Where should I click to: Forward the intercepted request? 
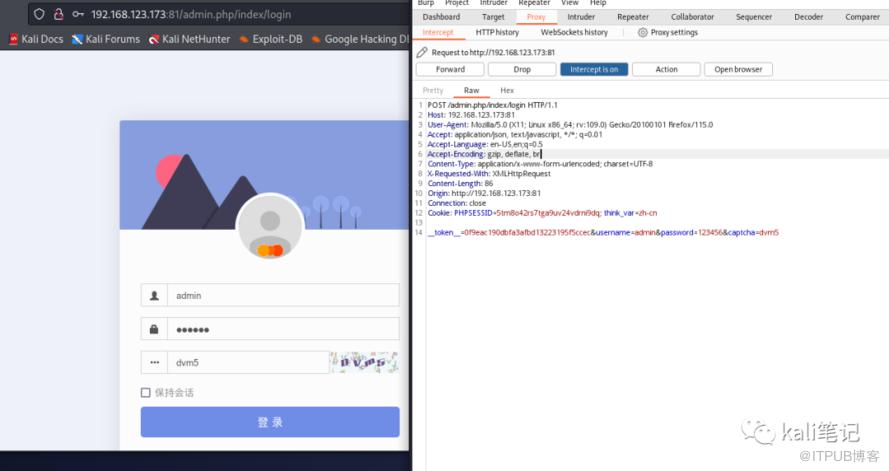pos(450,69)
